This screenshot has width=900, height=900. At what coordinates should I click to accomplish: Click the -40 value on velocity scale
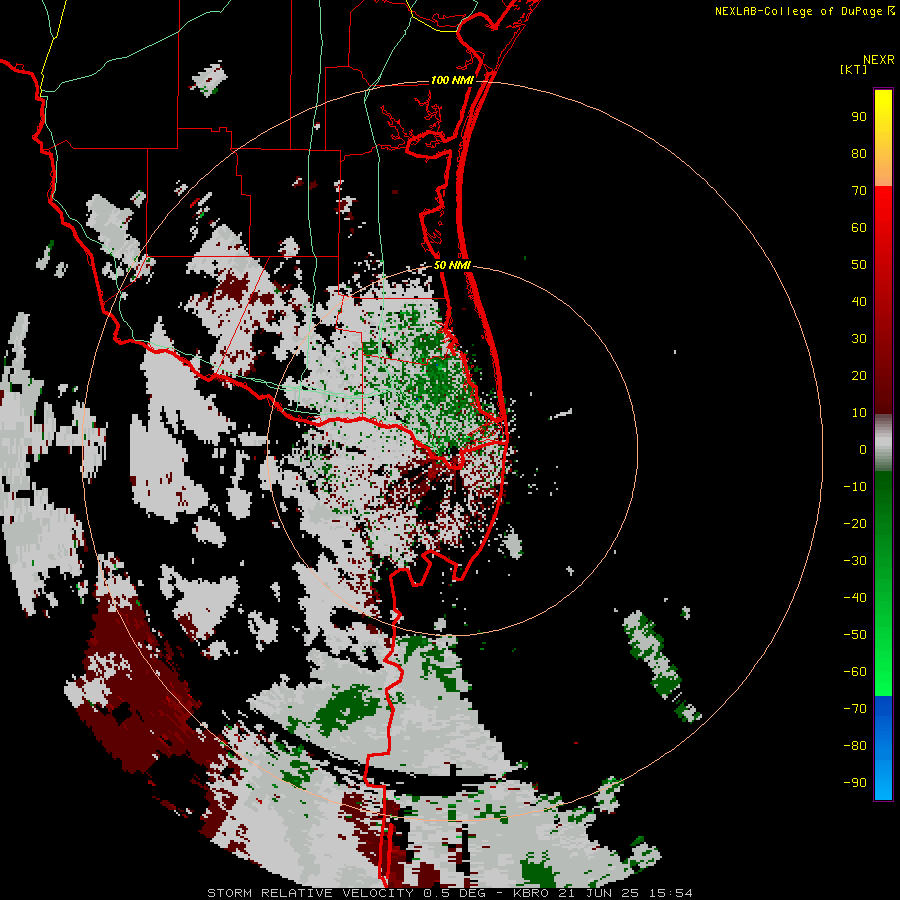point(855,598)
